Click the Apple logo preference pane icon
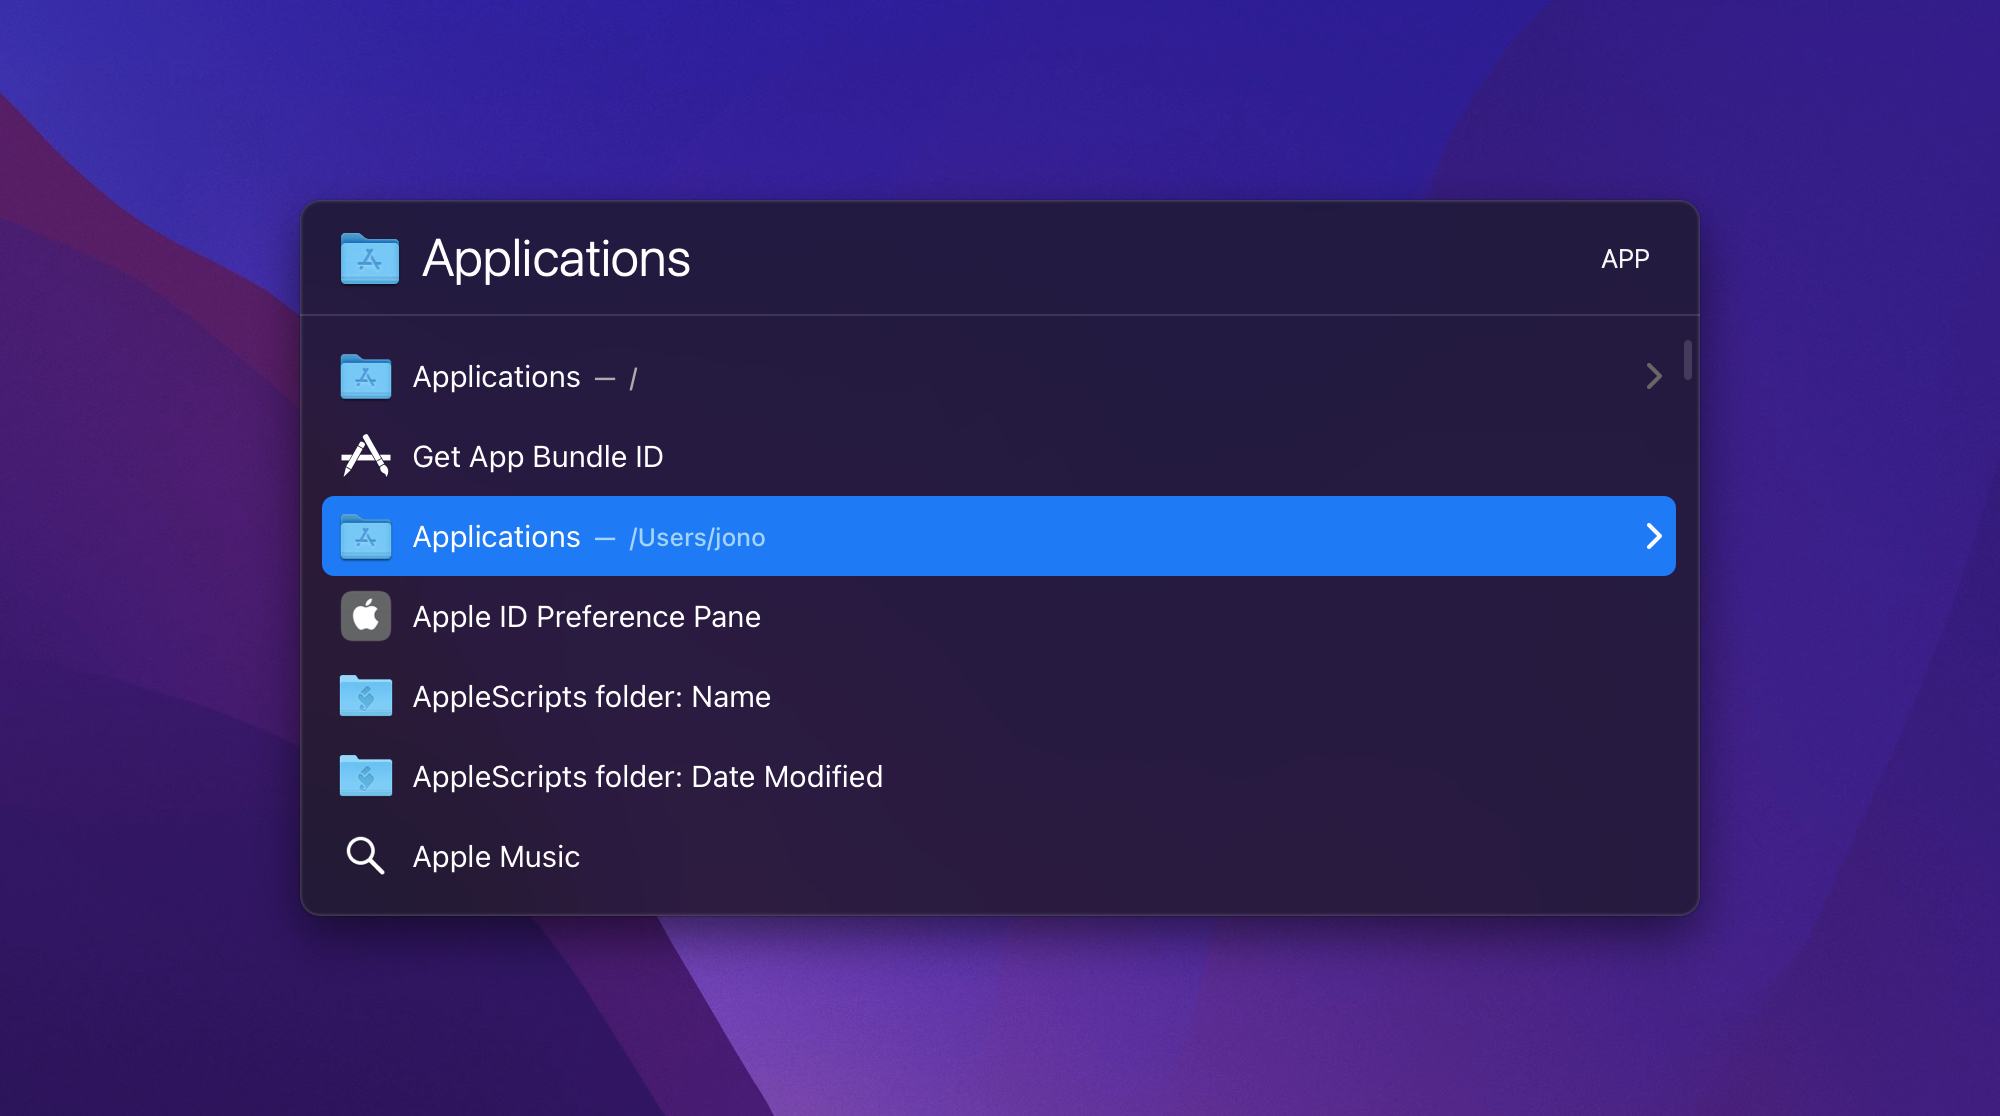 pyautogui.click(x=366, y=616)
